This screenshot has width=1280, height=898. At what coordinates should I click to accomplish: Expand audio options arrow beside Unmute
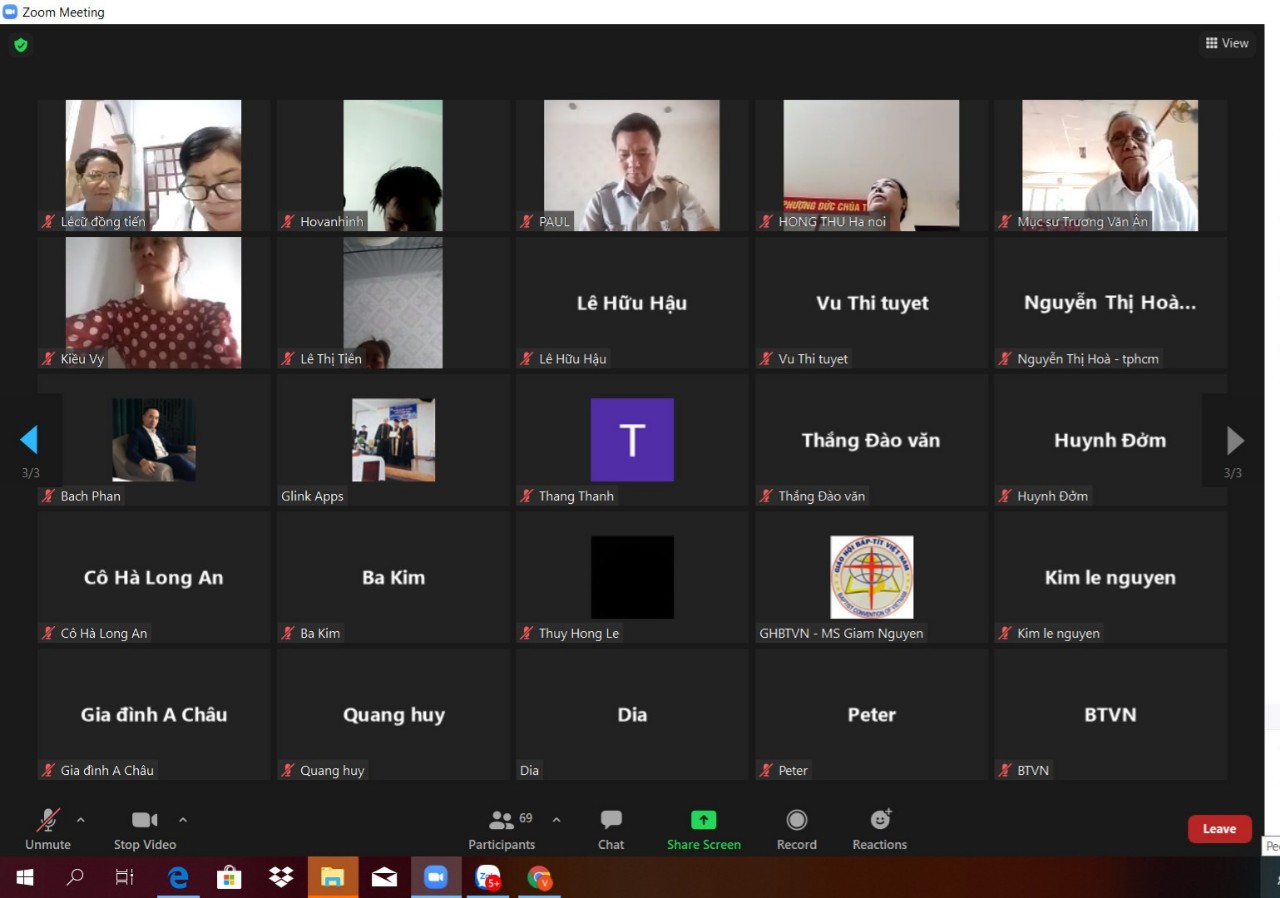(x=81, y=820)
